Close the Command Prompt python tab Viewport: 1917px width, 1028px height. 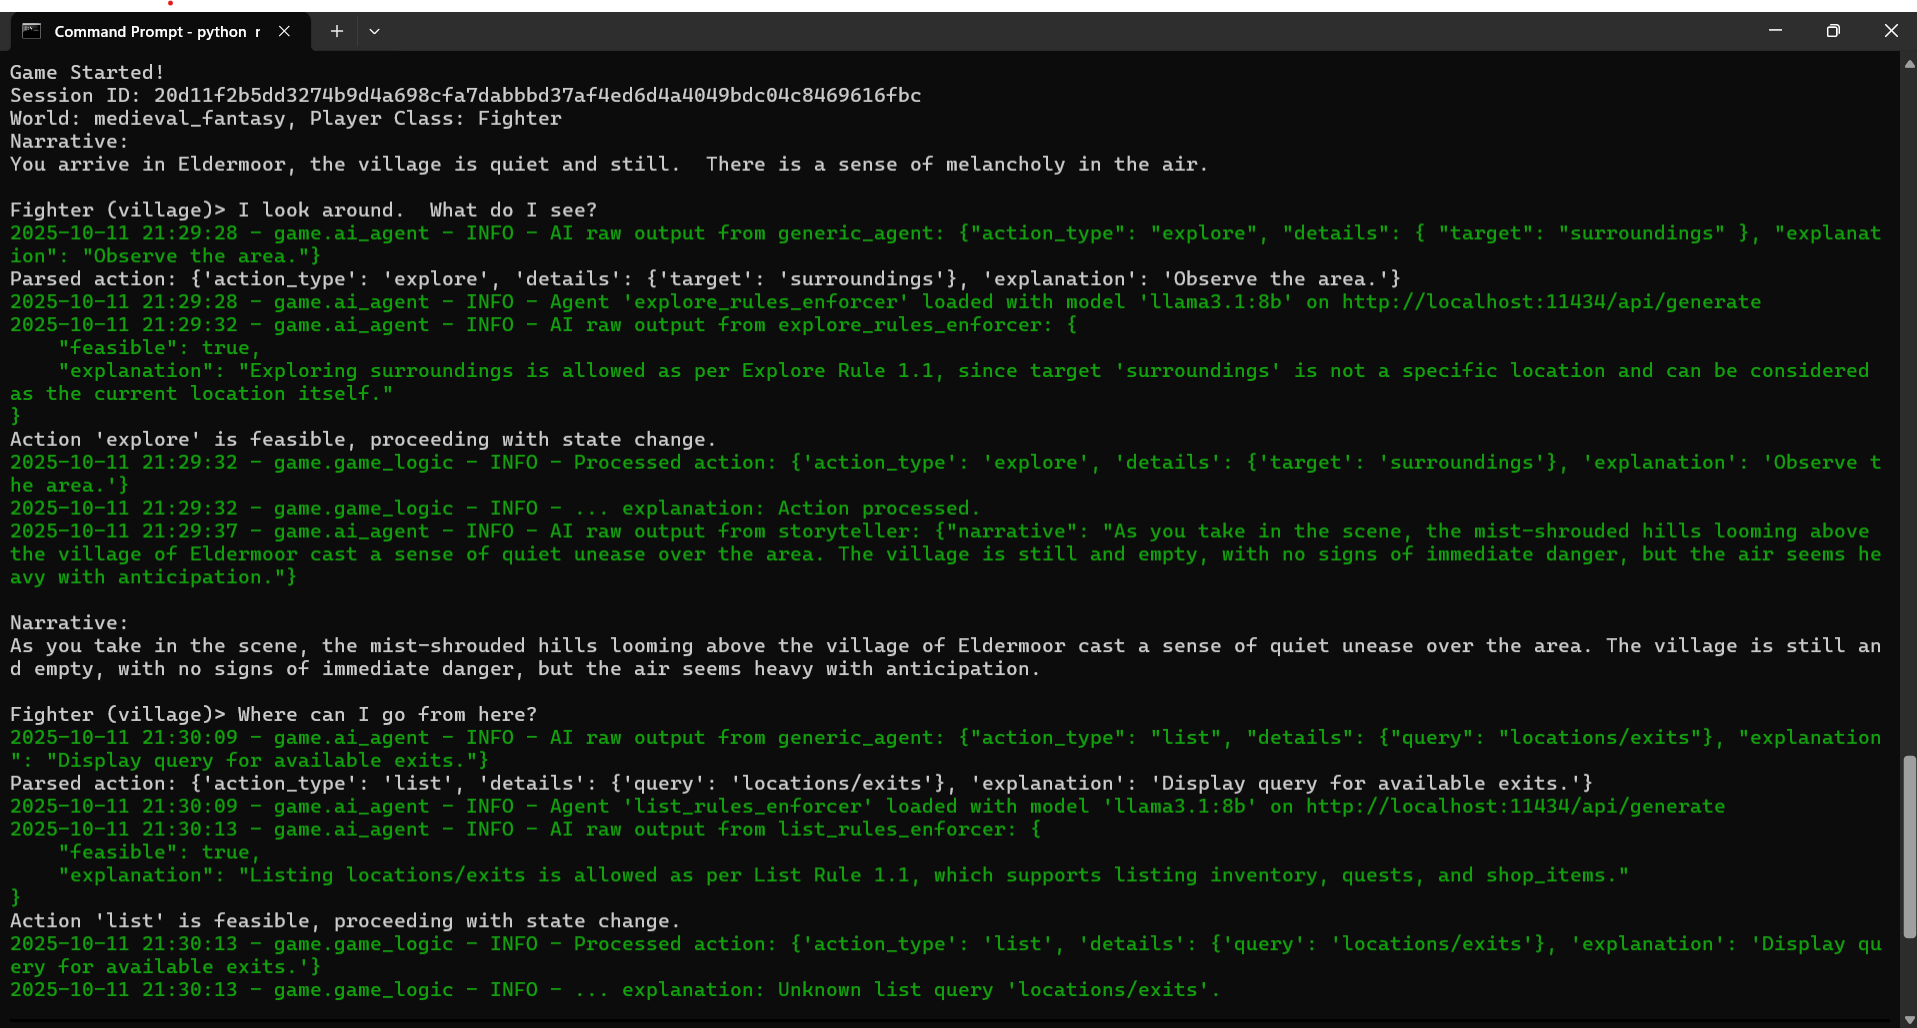tap(285, 31)
